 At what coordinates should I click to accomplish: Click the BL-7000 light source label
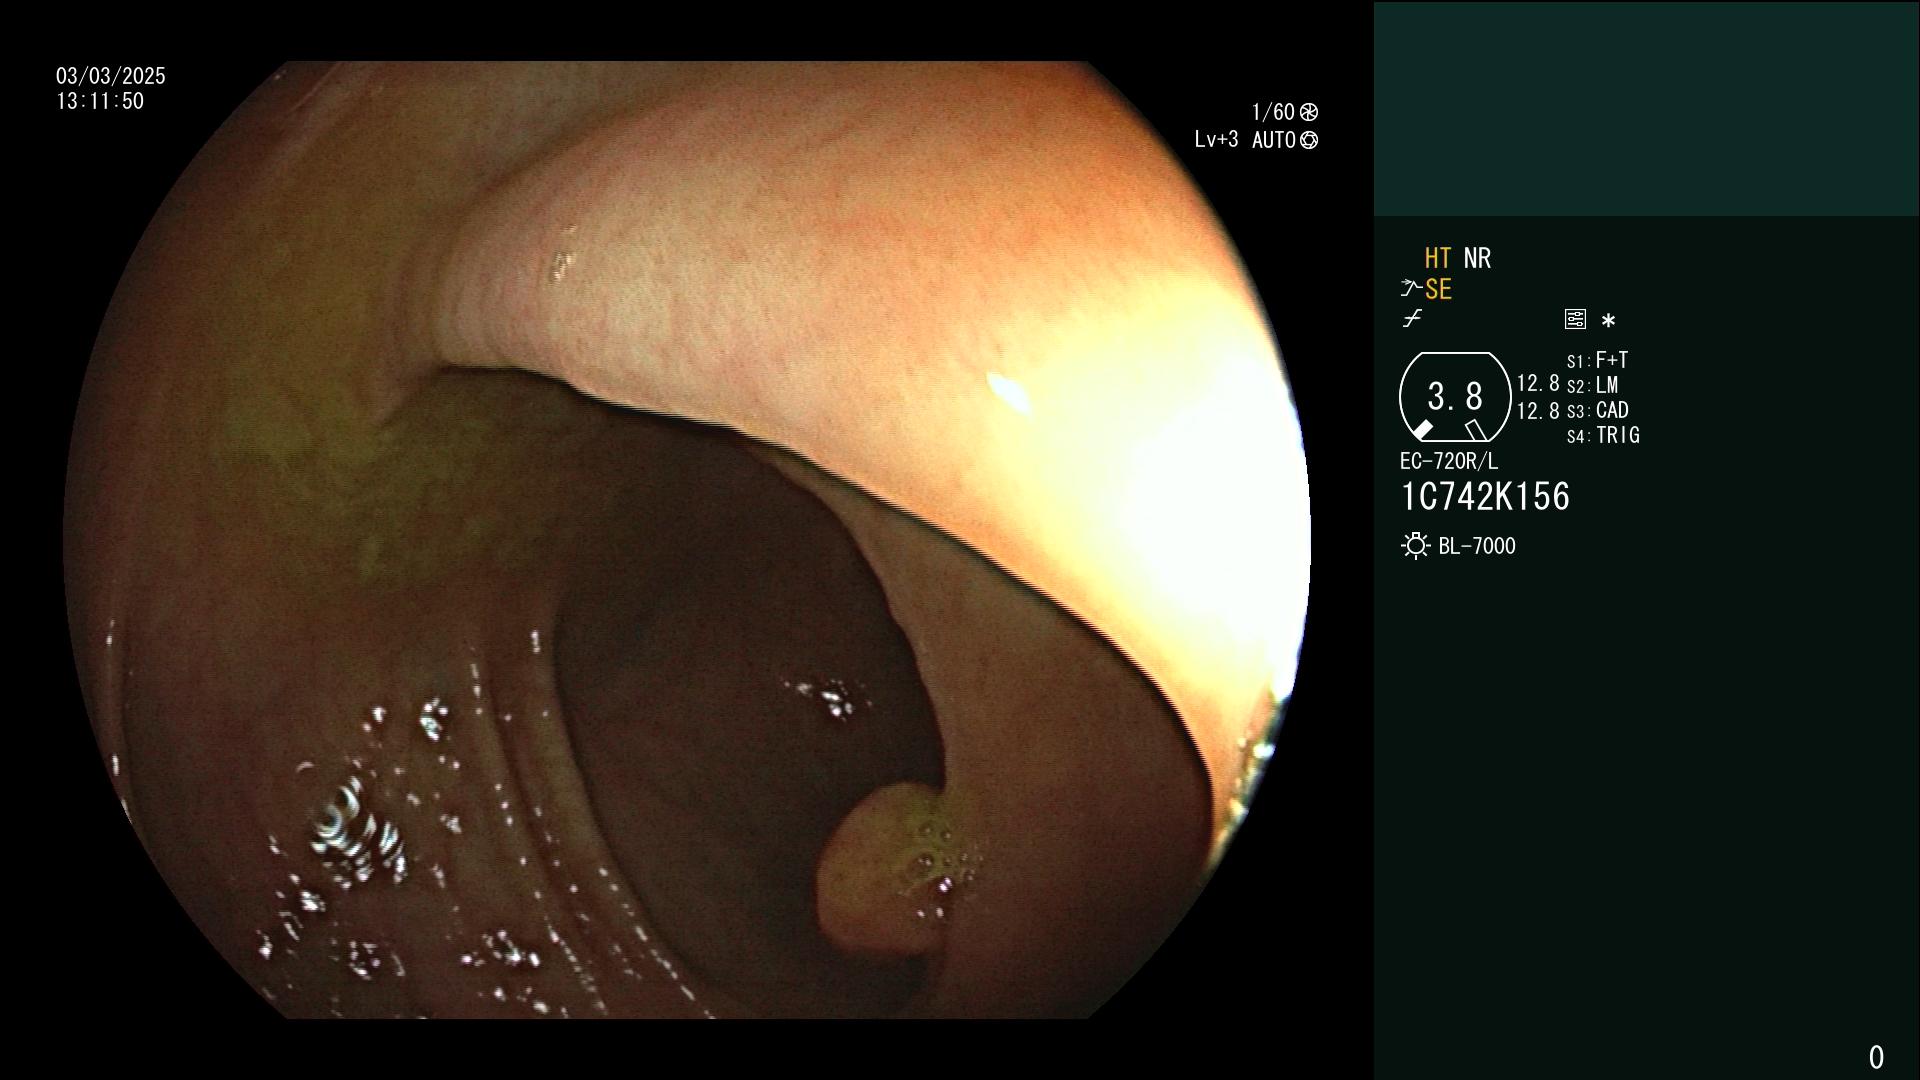pyautogui.click(x=1477, y=546)
